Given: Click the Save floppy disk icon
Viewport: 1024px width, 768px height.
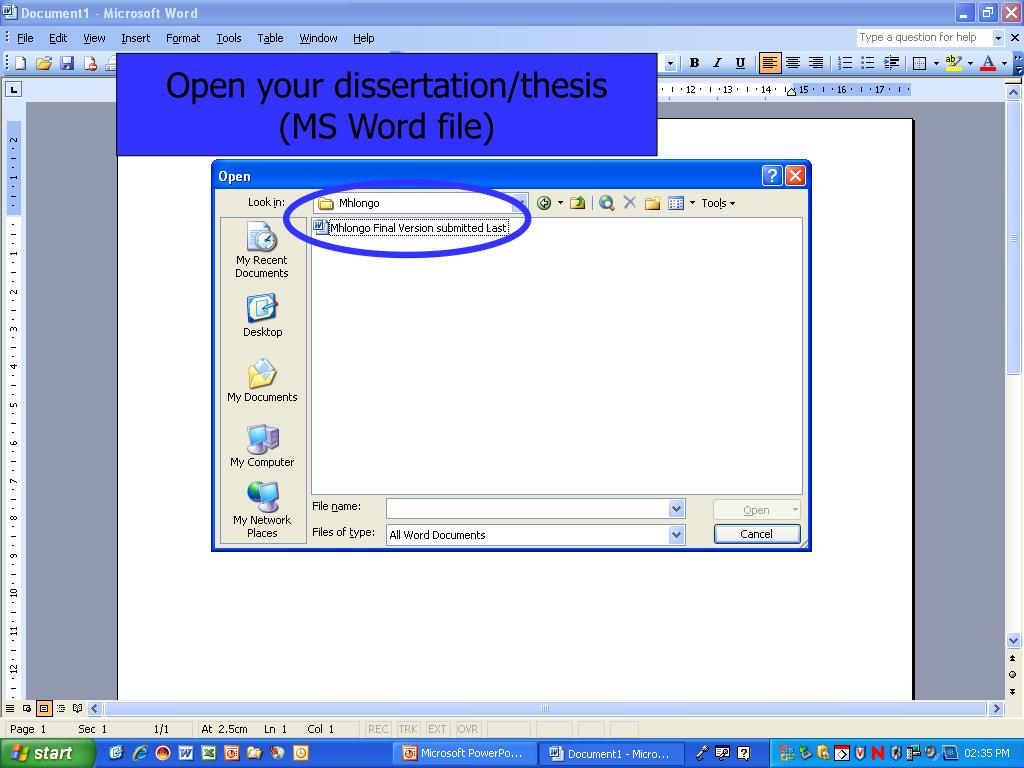Looking at the screenshot, I should pos(67,63).
